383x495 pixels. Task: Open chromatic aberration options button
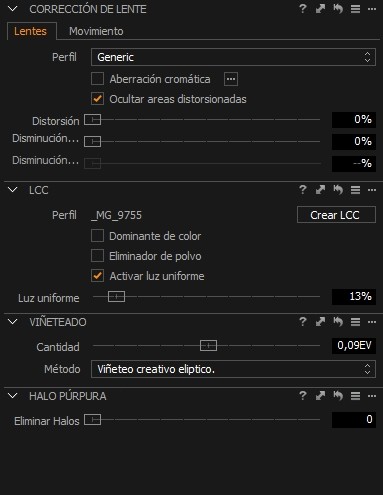[x=231, y=79]
